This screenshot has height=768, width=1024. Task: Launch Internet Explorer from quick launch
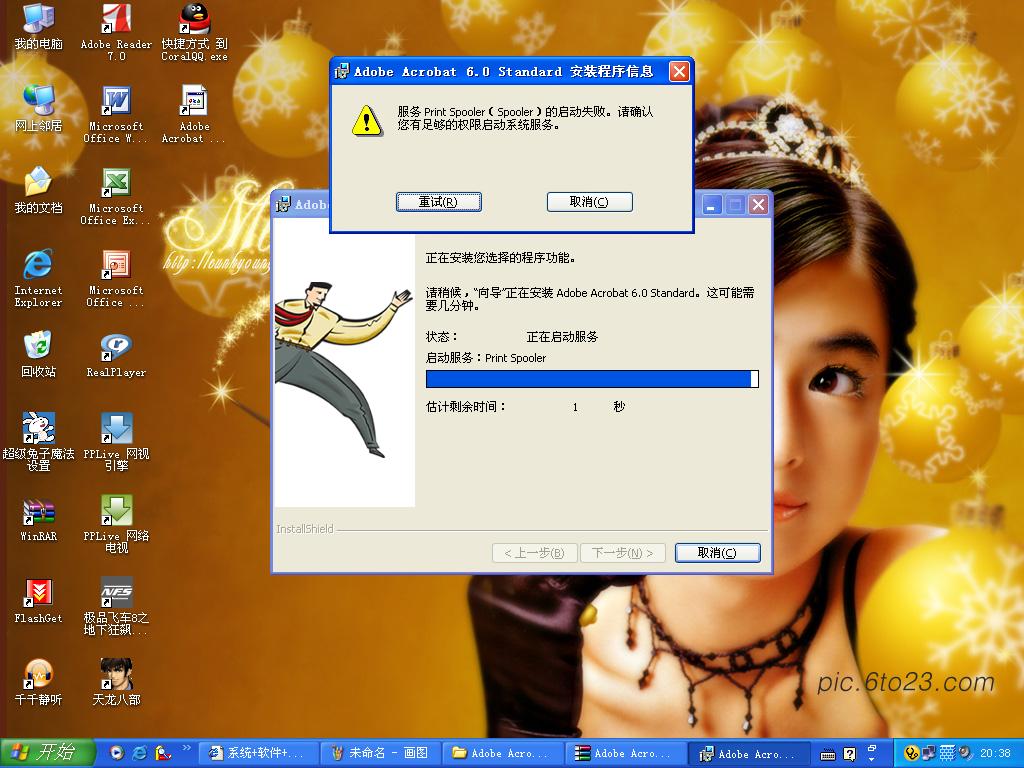point(139,753)
